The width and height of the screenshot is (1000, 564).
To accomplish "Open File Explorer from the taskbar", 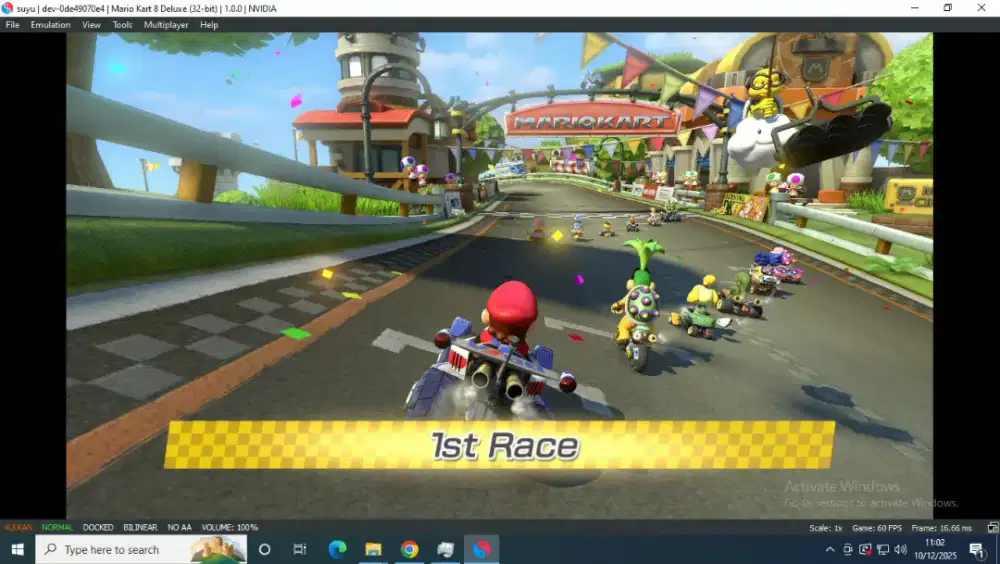I will tap(373, 549).
